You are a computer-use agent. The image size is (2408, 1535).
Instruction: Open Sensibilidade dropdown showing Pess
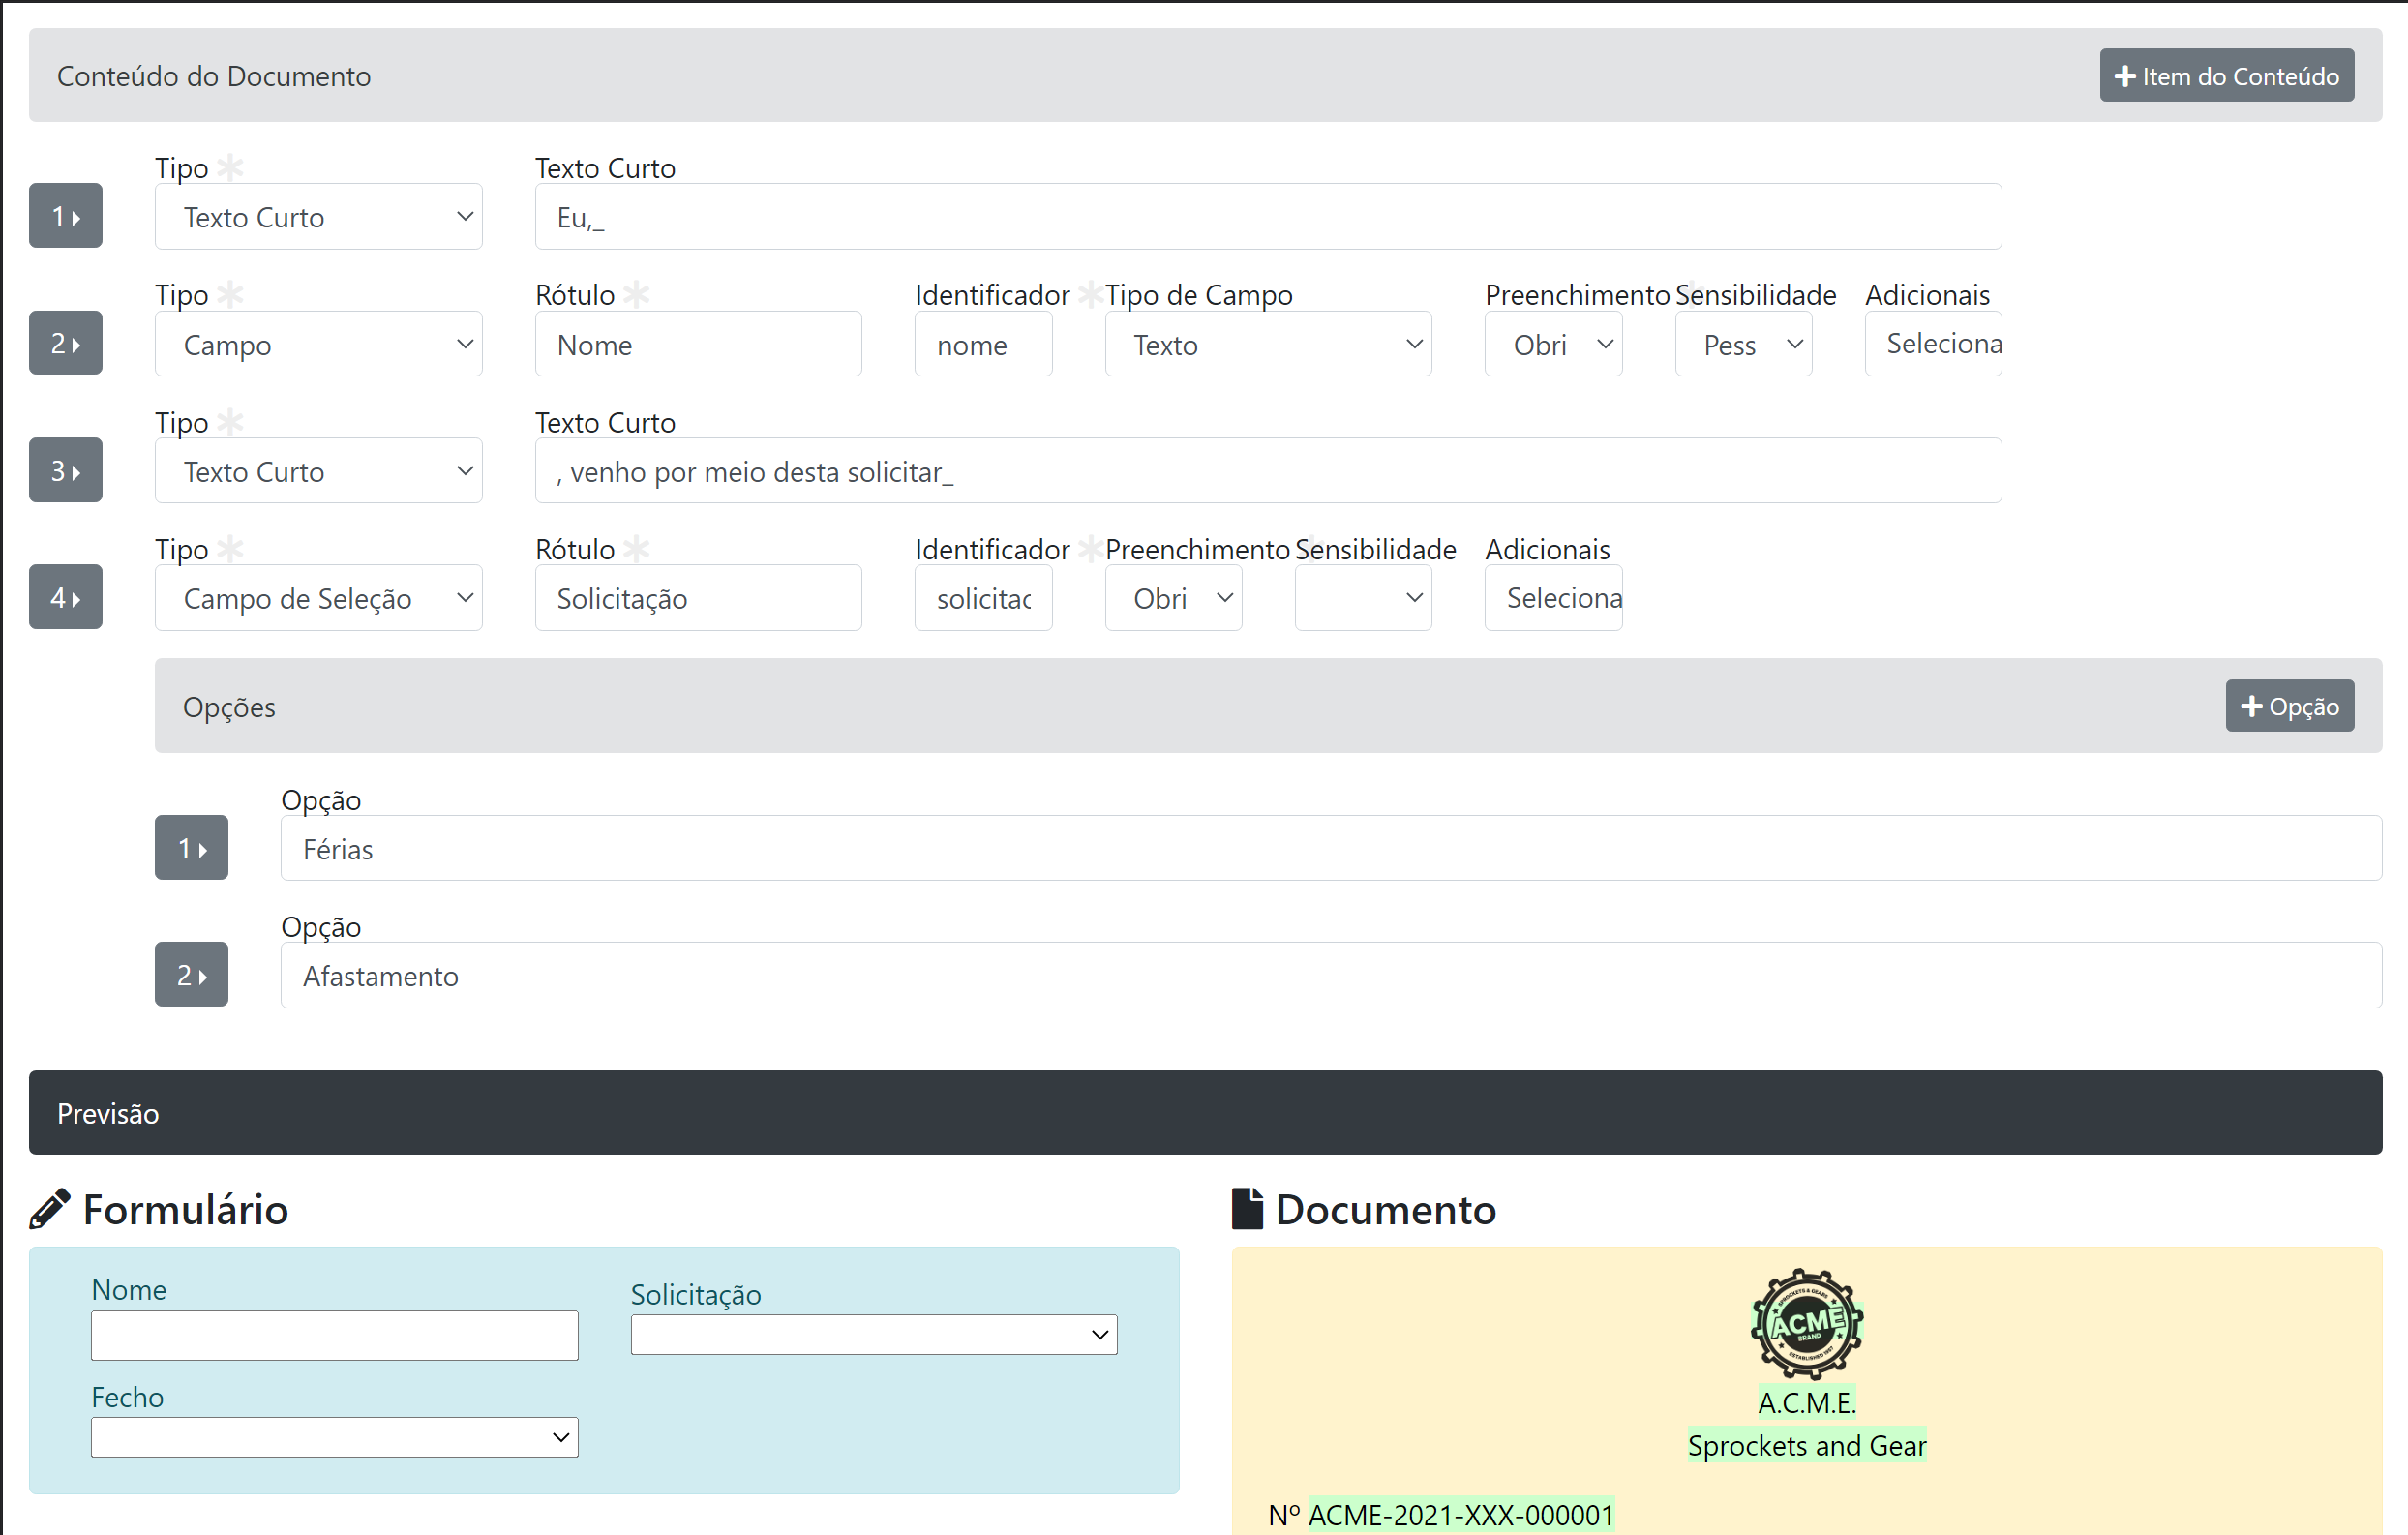[1742, 344]
